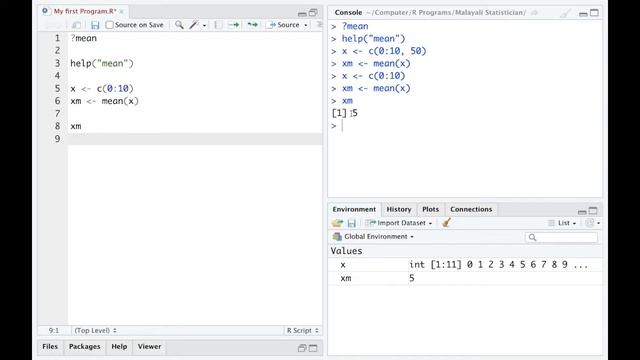Open the R Script file type dropdown

click(302, 331)
